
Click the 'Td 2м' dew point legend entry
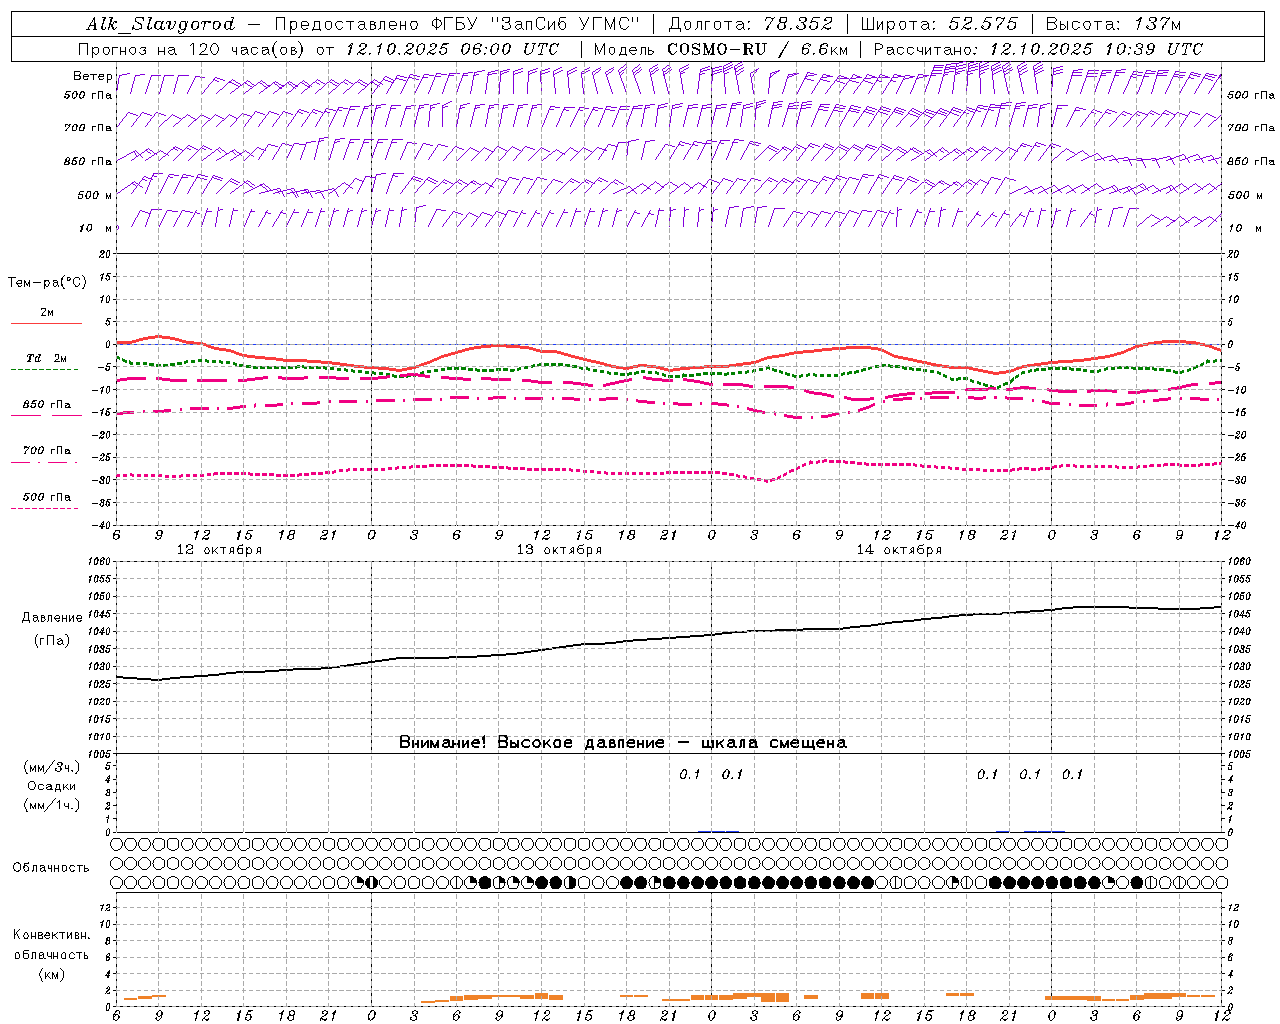[x=46, y=358]
